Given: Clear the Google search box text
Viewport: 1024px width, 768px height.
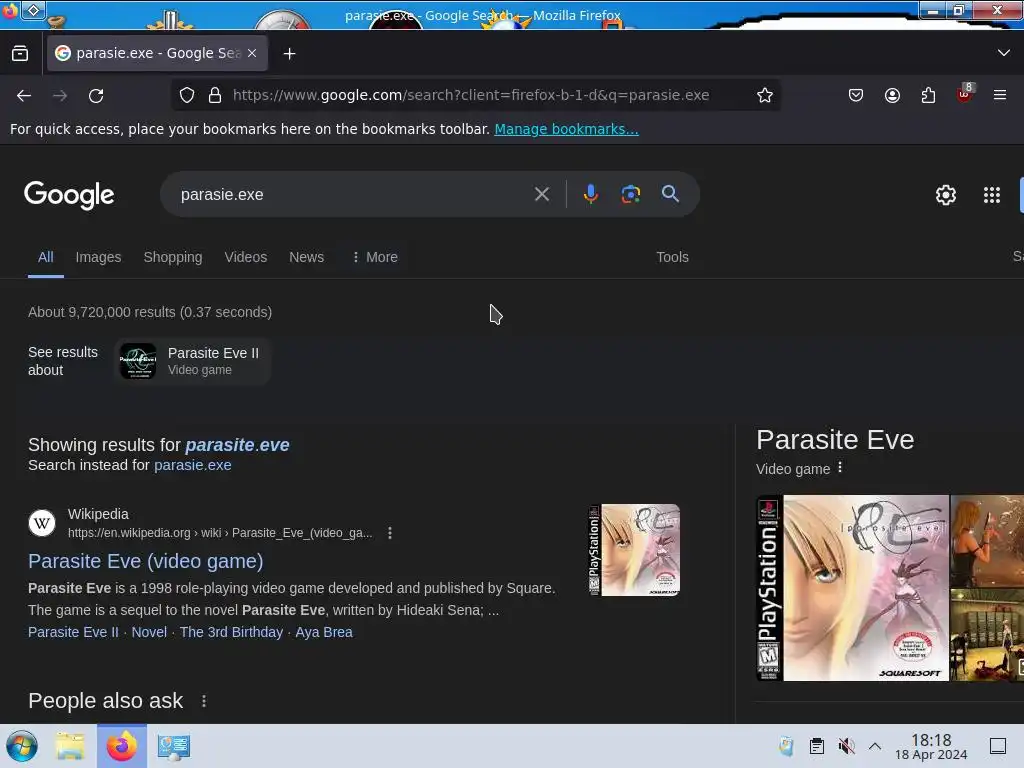Looking at the screenshot, I should [541, 194].
